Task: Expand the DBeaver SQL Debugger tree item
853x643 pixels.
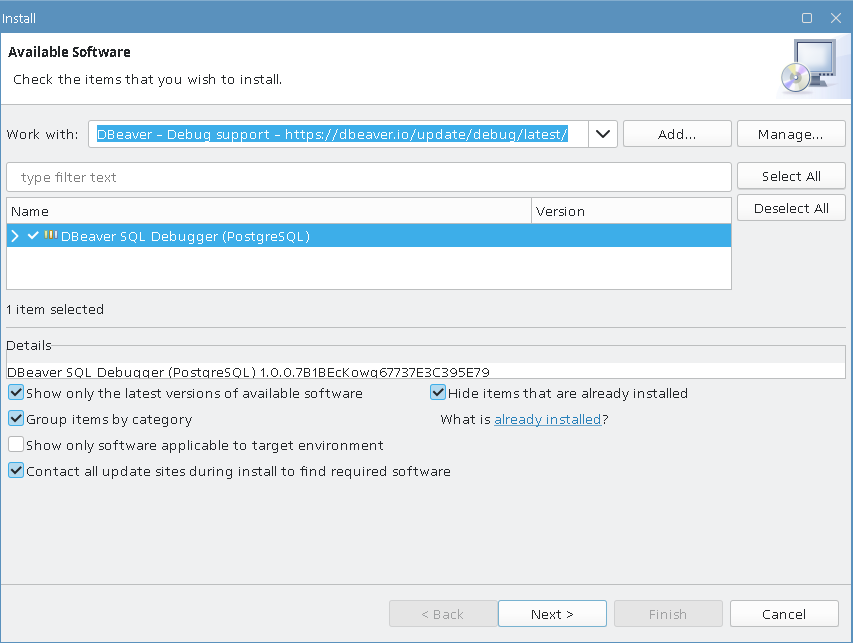Action: tap(15, 236)
